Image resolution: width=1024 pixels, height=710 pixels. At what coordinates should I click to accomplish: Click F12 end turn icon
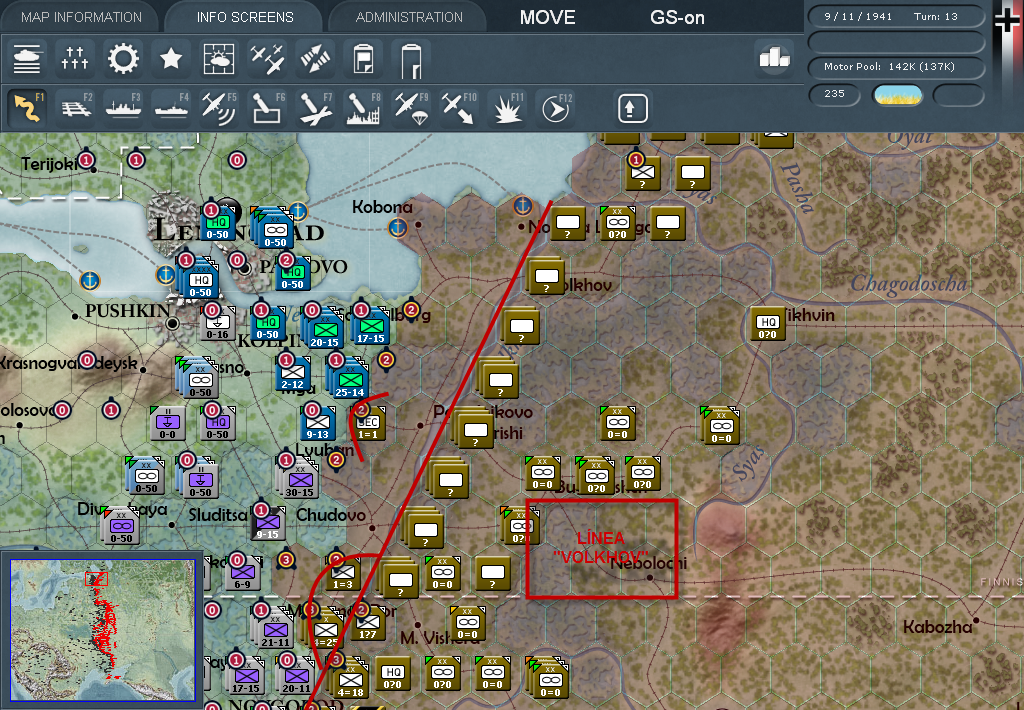coord(556,108)
